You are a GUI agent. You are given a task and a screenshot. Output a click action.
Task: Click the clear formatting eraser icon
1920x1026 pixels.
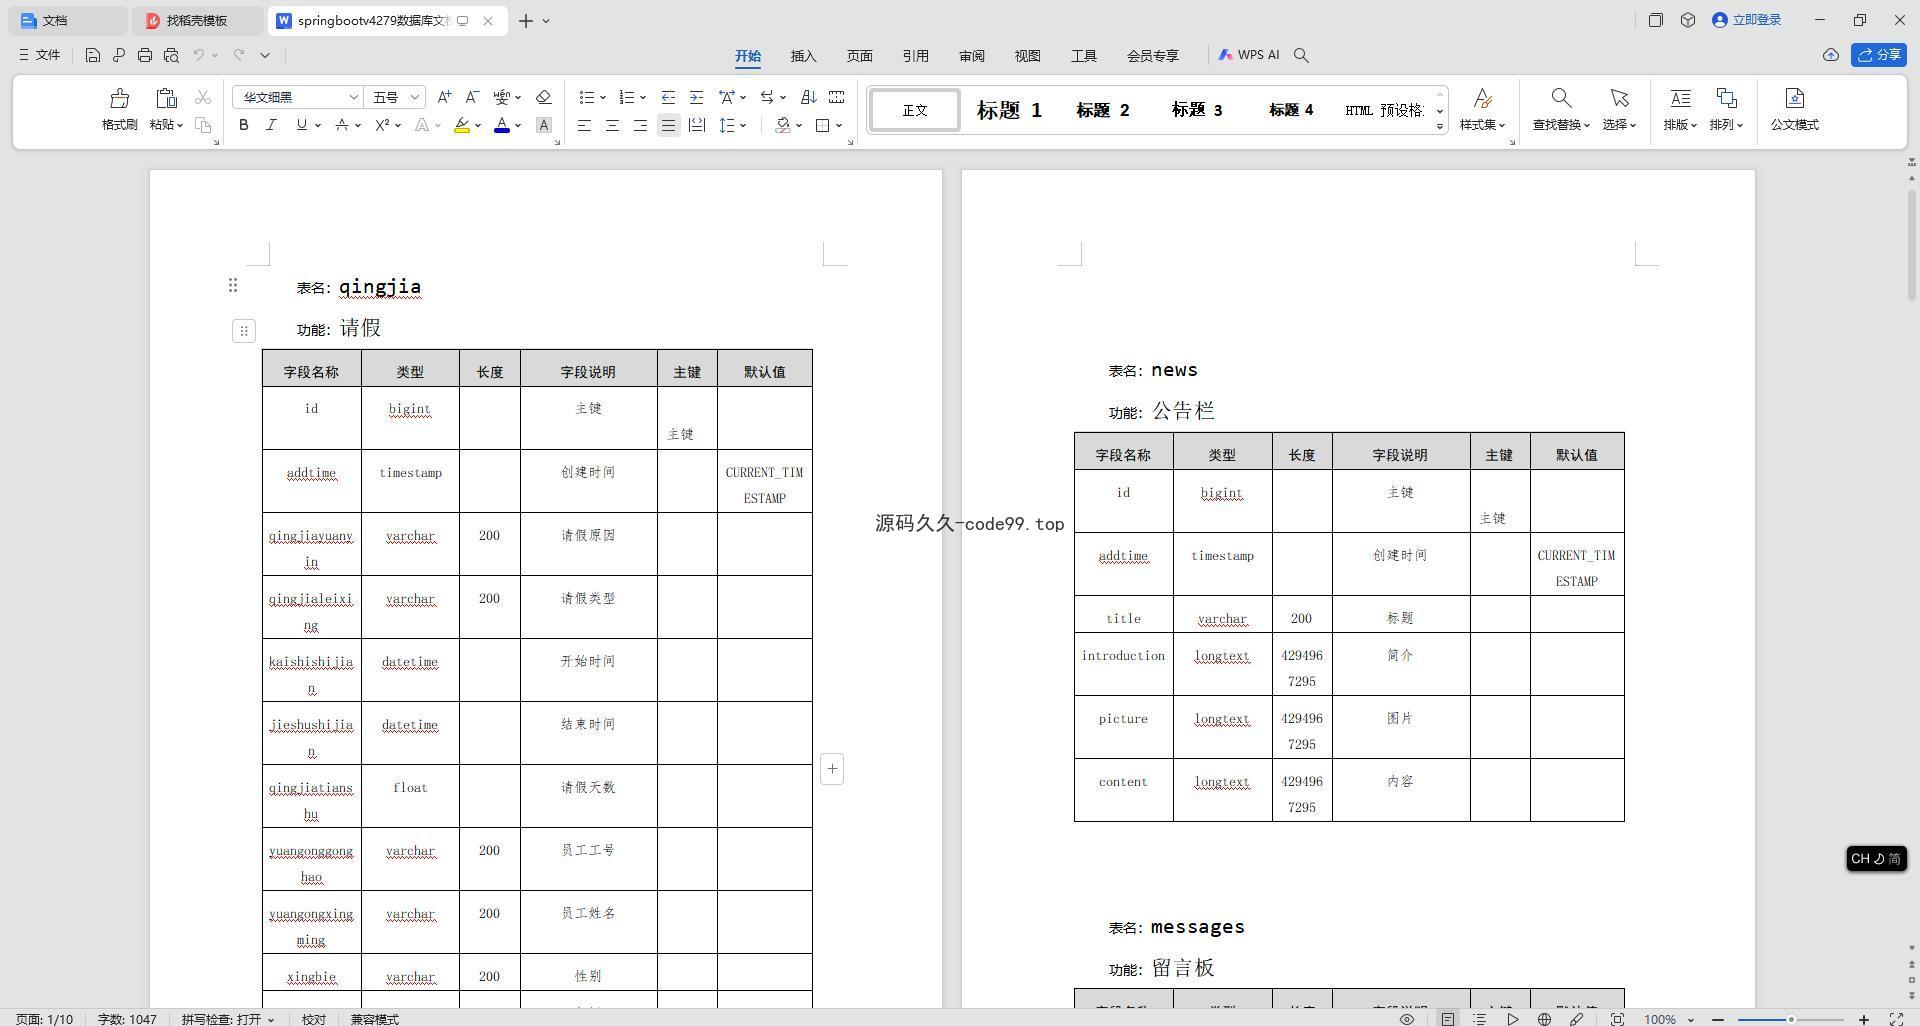click(543, 97)
